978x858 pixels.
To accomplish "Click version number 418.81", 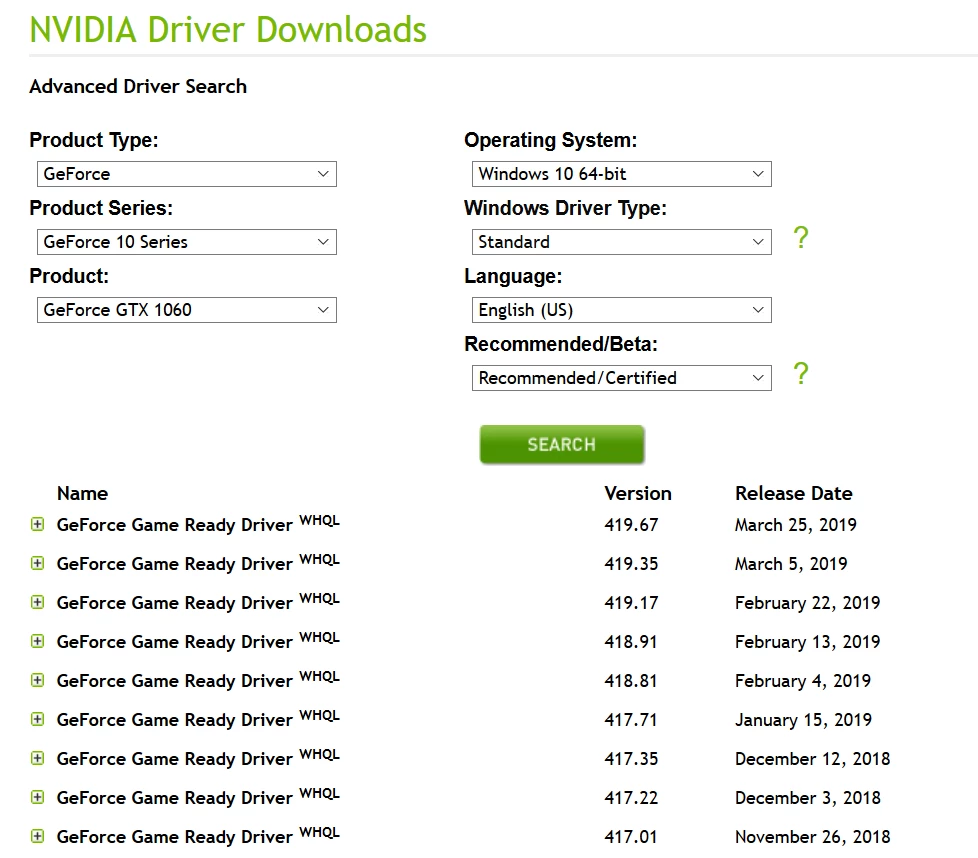I will click(x=631, y=681).
